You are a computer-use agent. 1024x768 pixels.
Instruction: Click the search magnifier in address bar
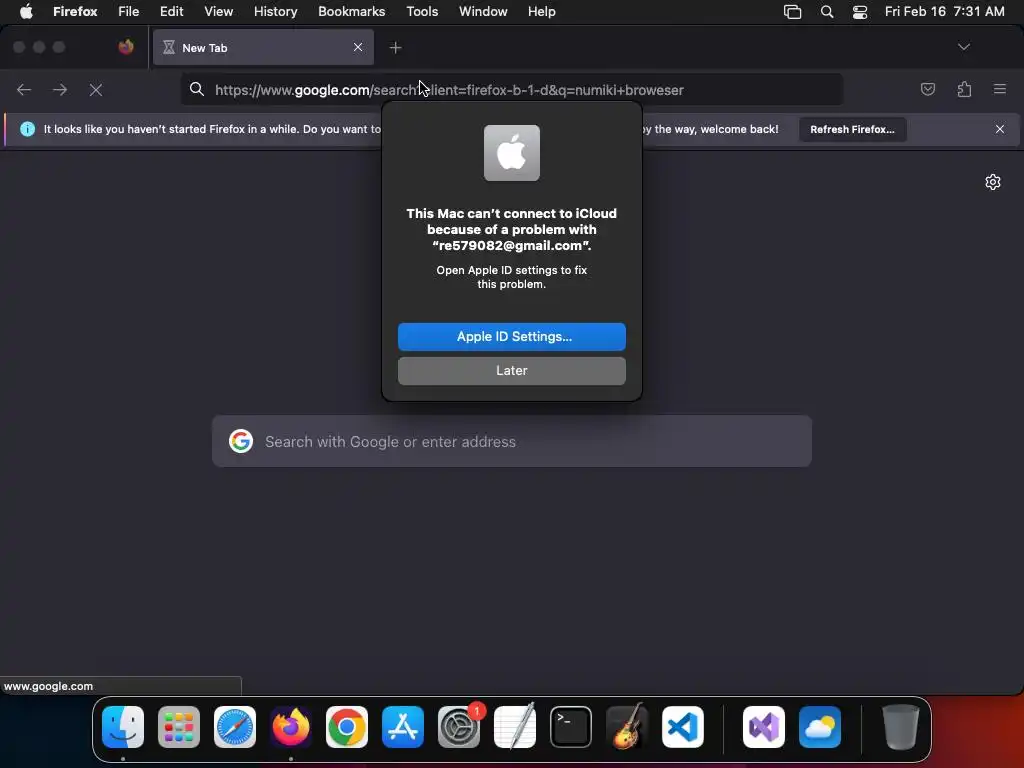(x=197, y=89)
